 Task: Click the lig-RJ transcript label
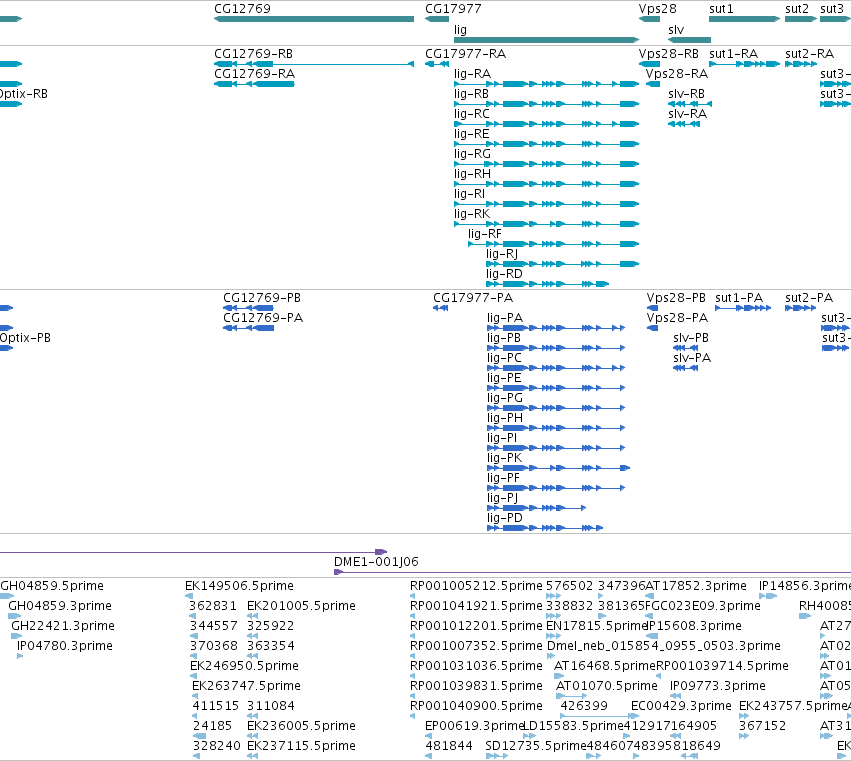click(501, 254)
